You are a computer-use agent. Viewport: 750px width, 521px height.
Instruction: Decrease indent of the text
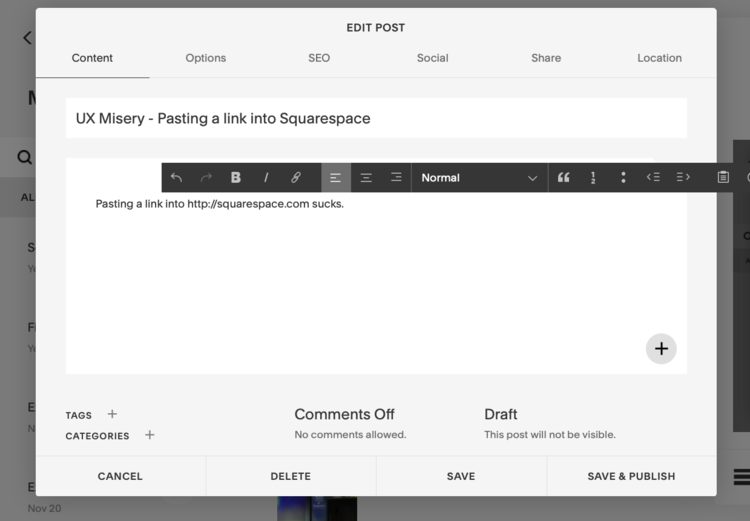[x=653, y=177]
